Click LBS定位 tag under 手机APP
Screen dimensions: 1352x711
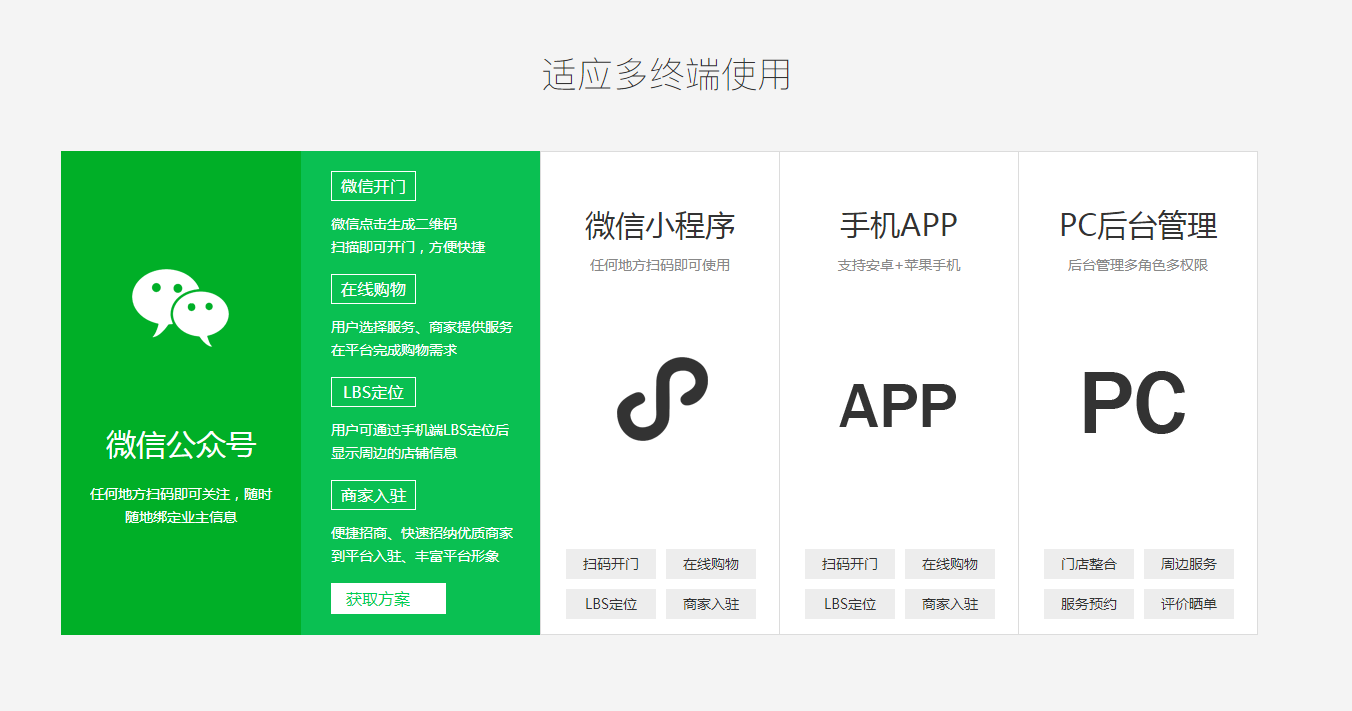850,604
